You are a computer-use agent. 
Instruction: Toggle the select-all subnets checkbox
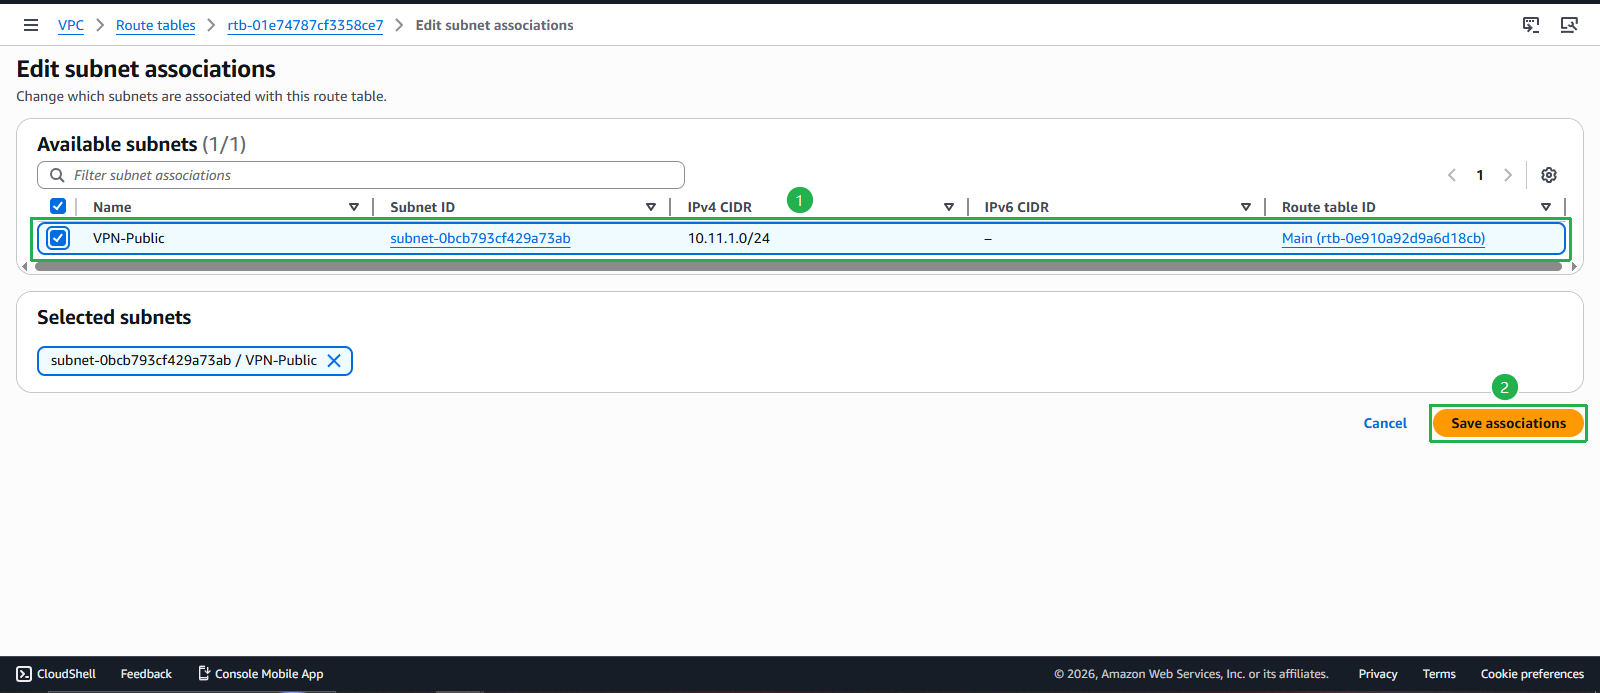58,206
